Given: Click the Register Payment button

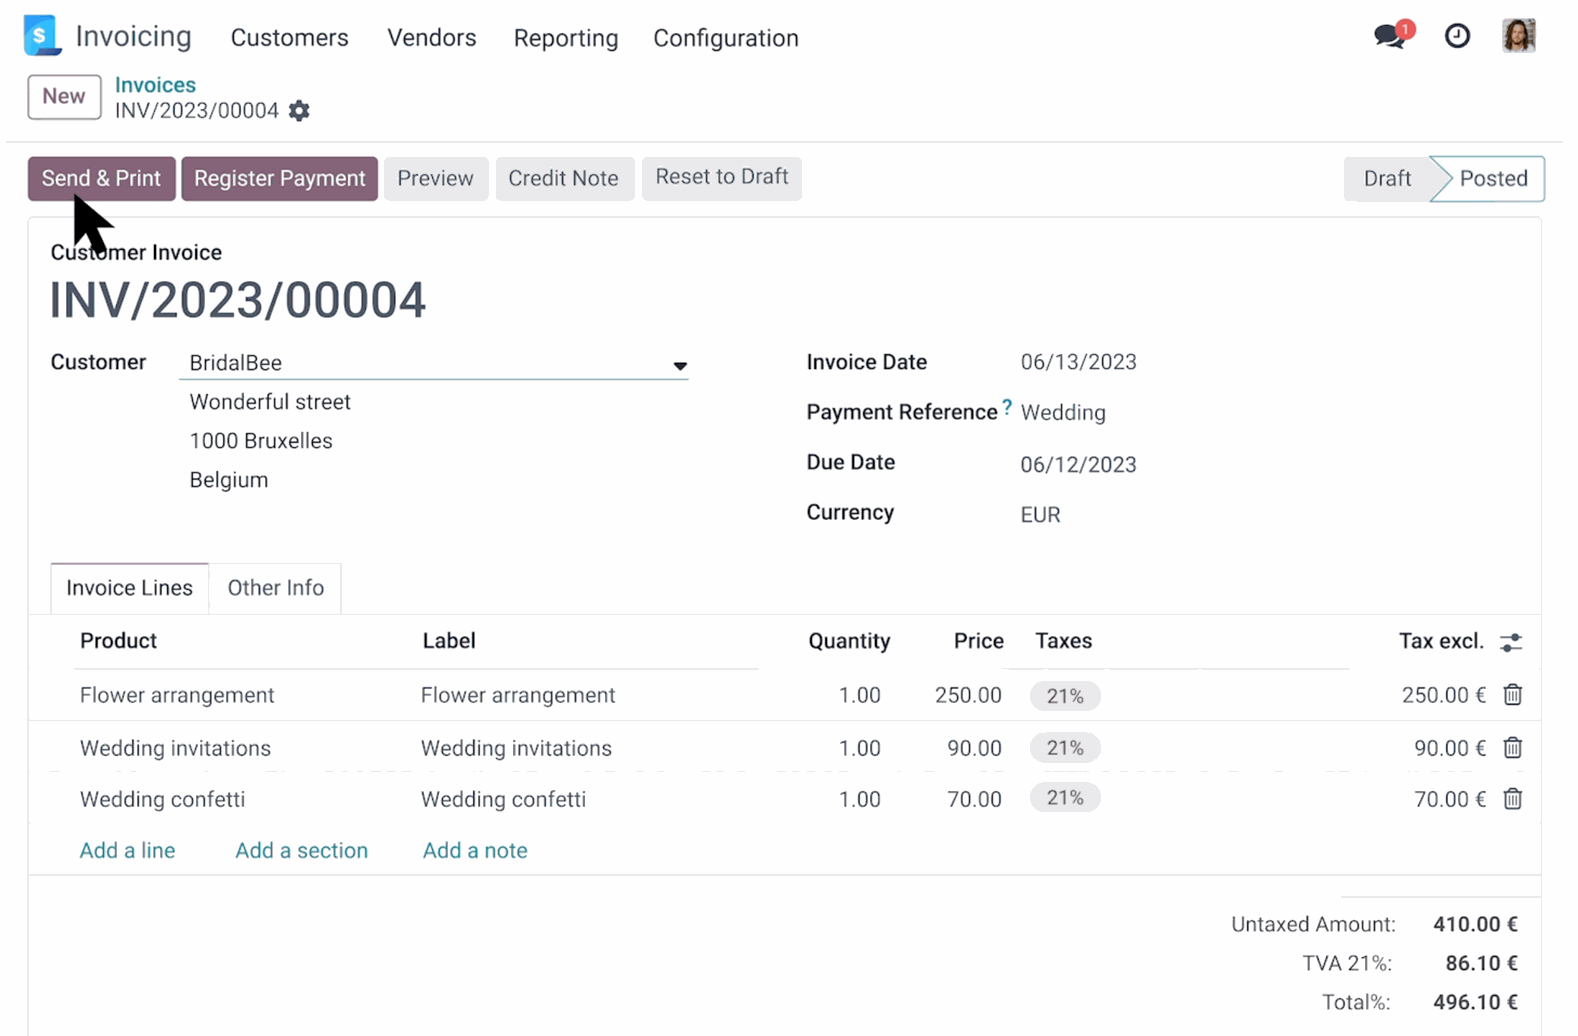Looking at the screenshot, I should pyautogui.click(x=279, y=178).
